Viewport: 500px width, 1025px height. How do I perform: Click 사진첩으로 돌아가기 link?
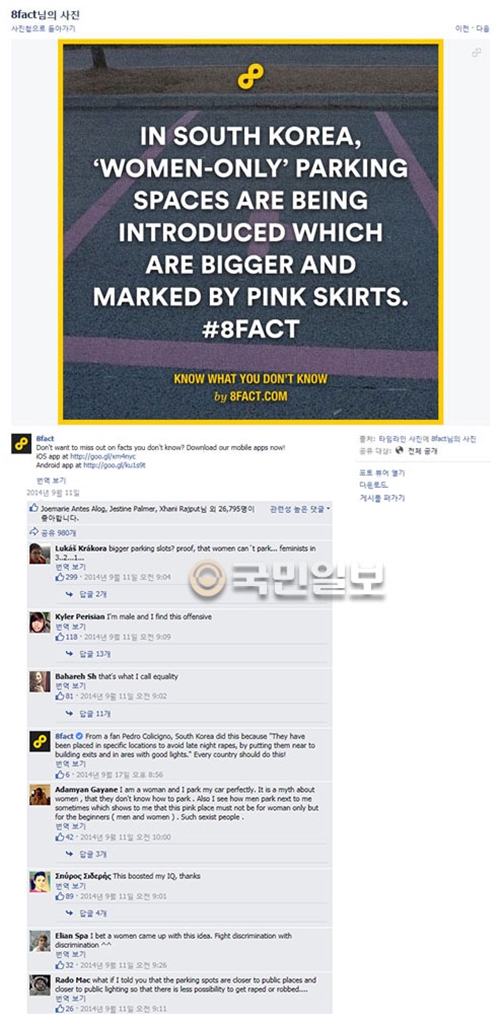click(x=43, y=29)
